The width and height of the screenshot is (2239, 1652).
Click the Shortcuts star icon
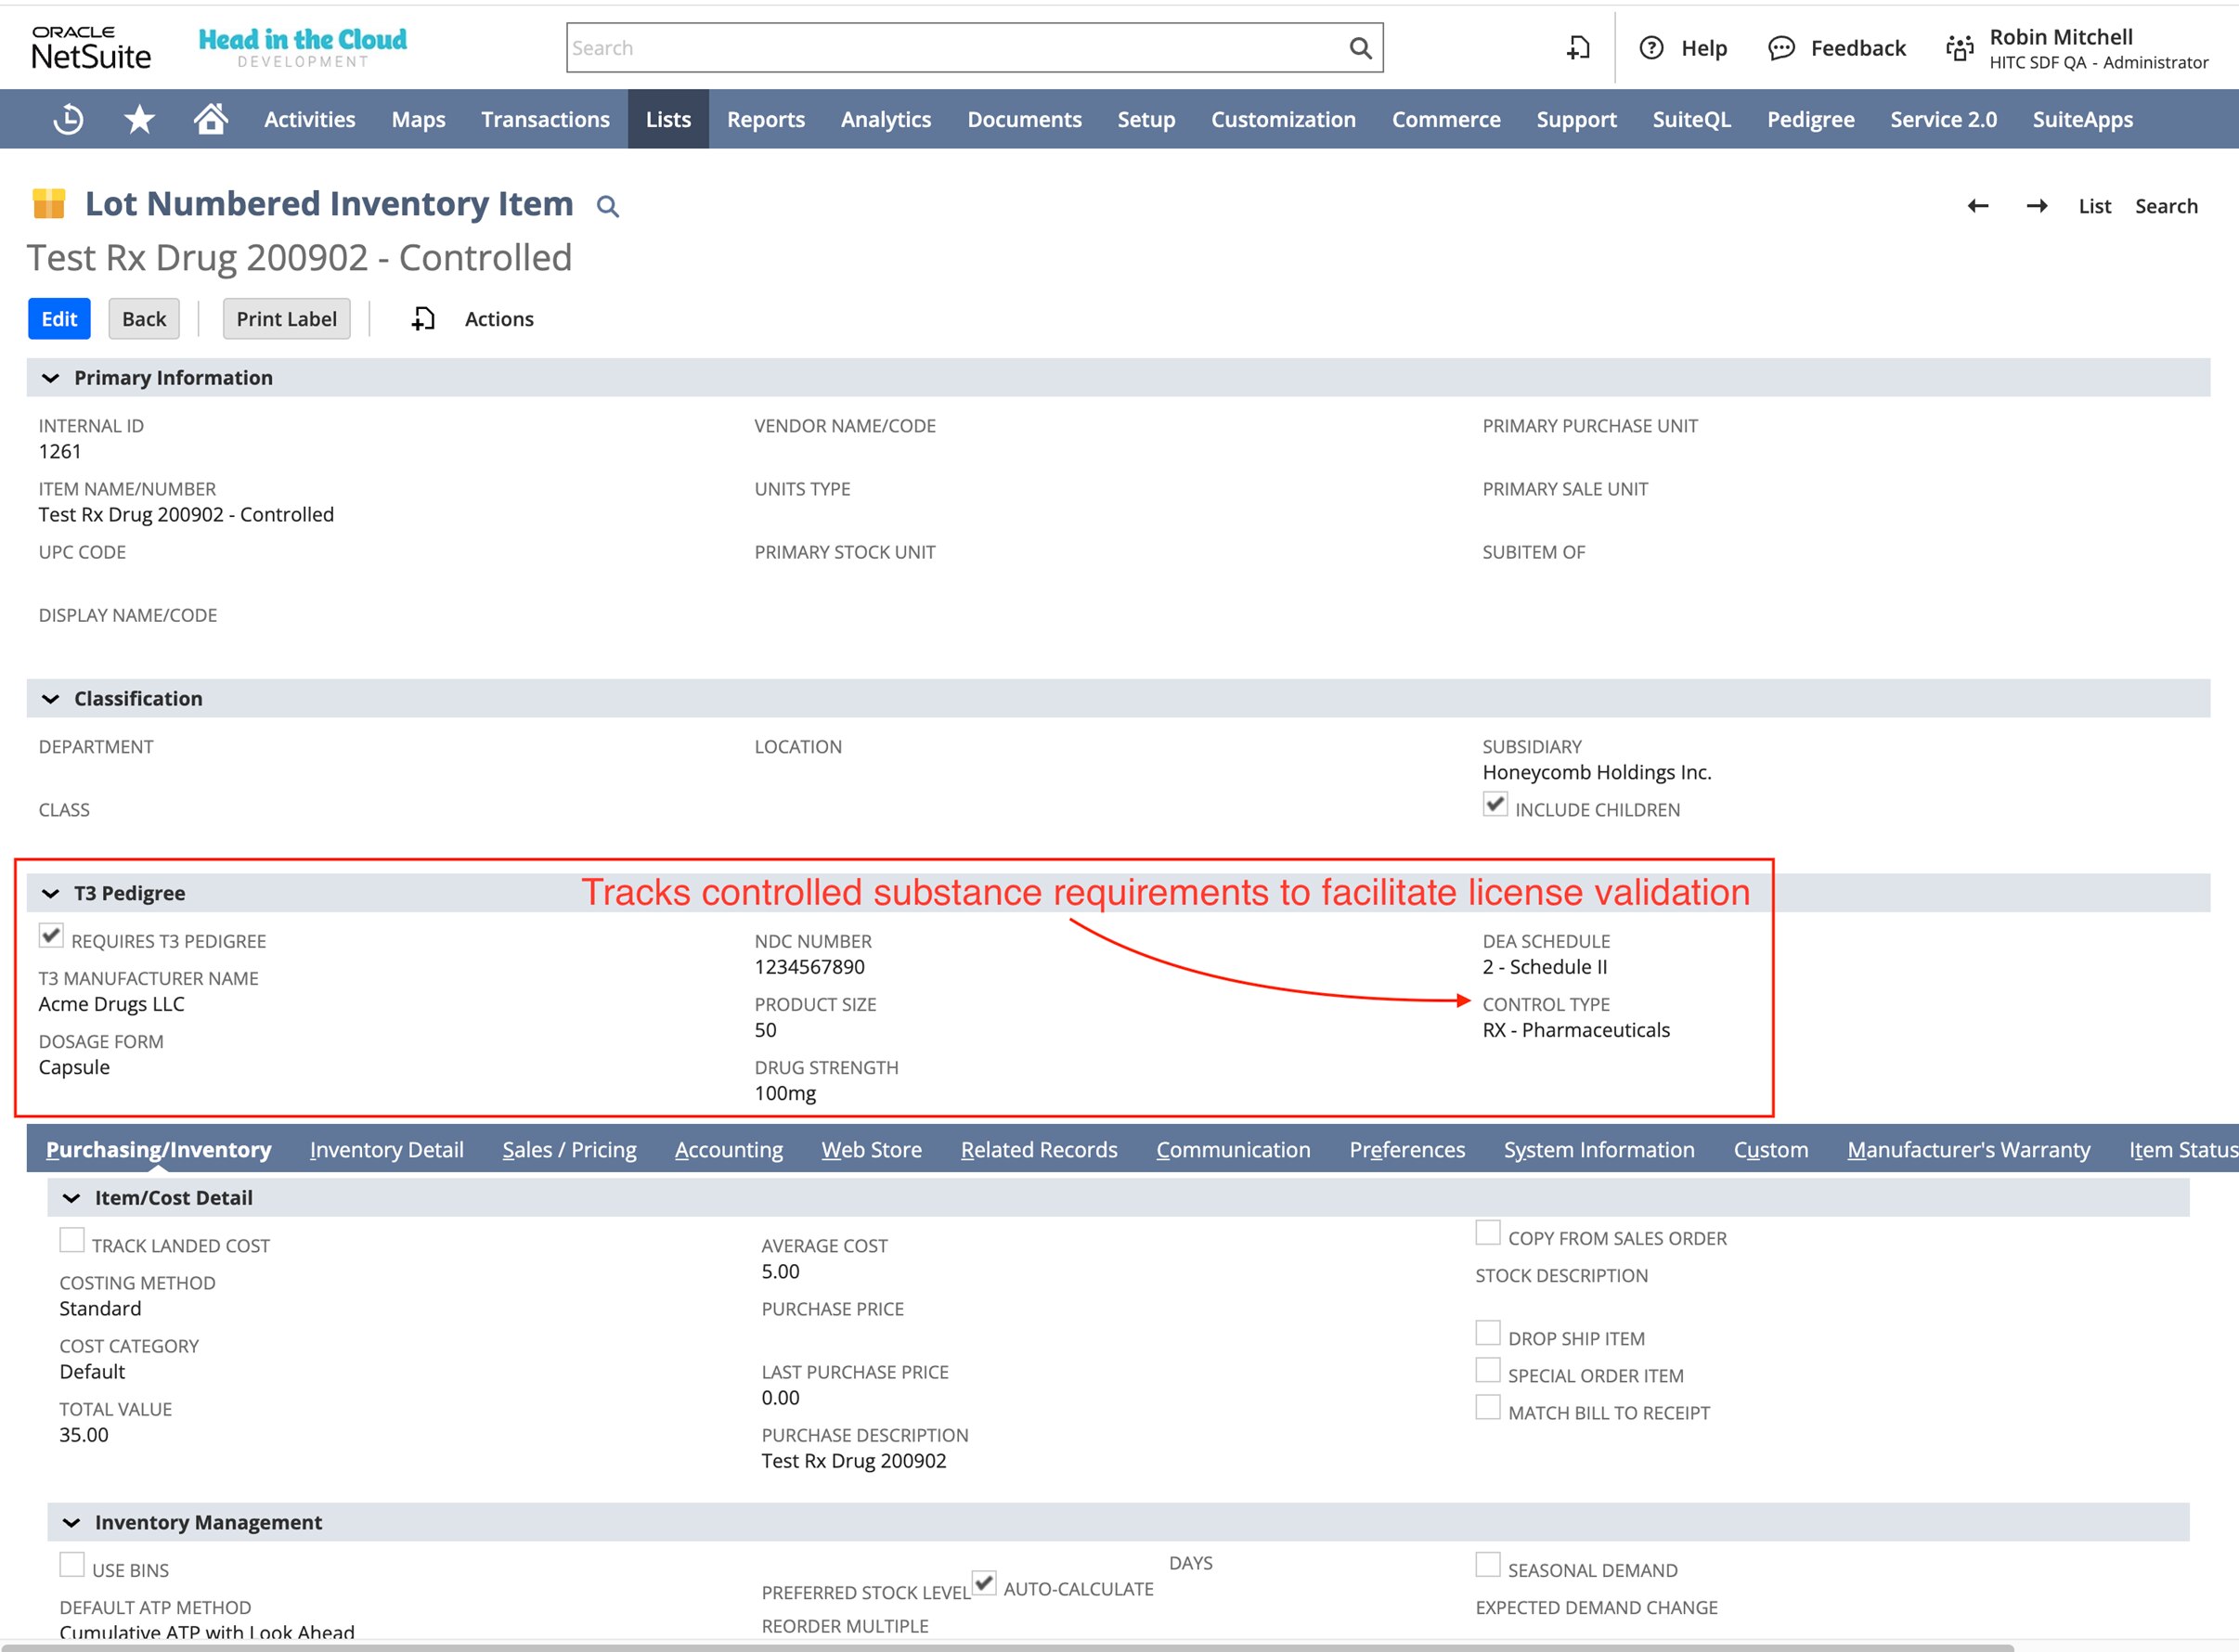pyautogui.click(x=139, y=119)
